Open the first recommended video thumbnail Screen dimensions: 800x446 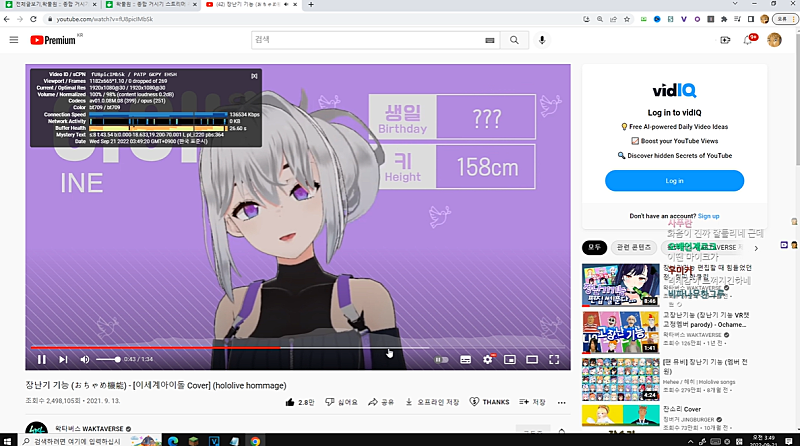[x=620, y=285]
